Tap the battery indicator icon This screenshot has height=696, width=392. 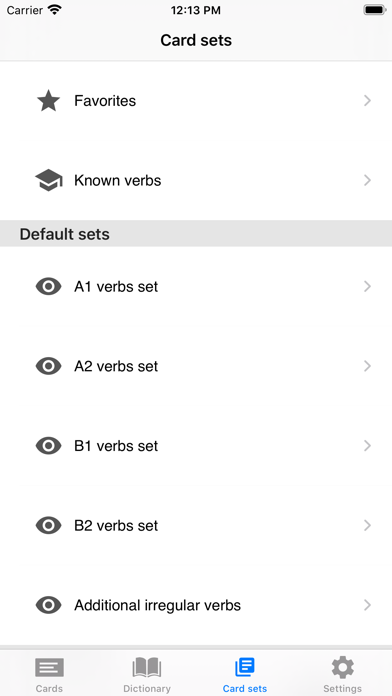(x=375, y=10)
